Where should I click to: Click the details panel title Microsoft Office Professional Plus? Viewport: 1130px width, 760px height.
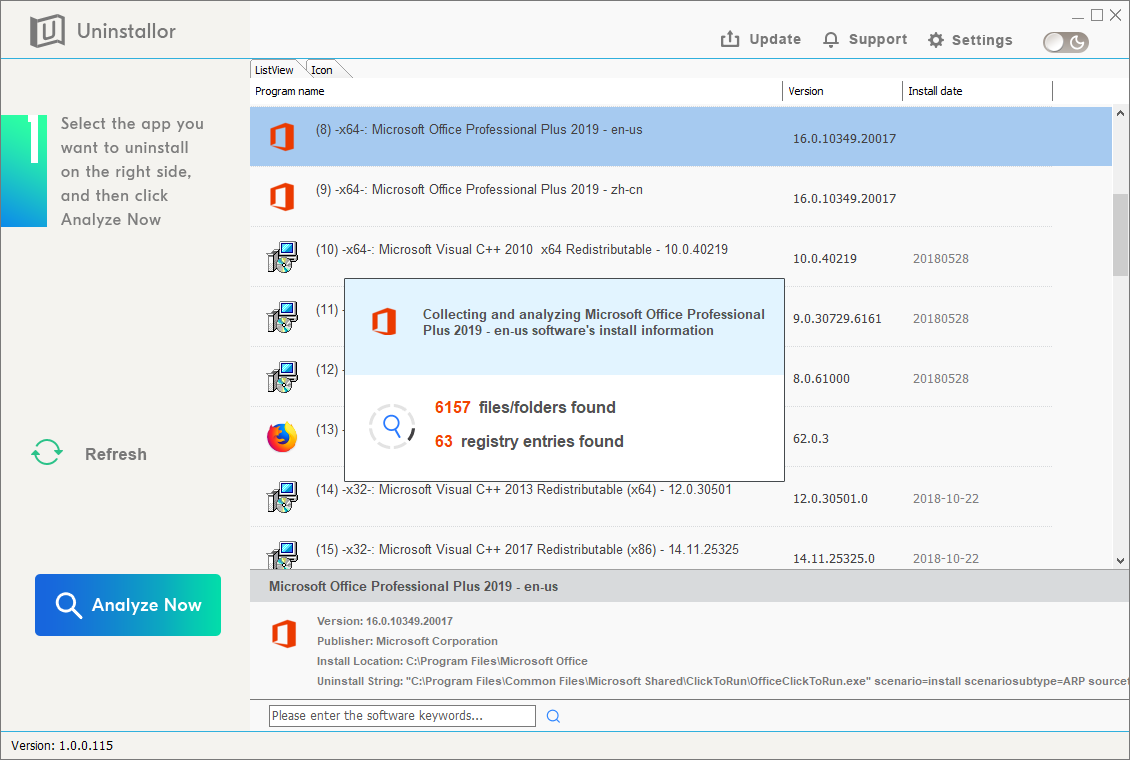click(x=414, y=586)
